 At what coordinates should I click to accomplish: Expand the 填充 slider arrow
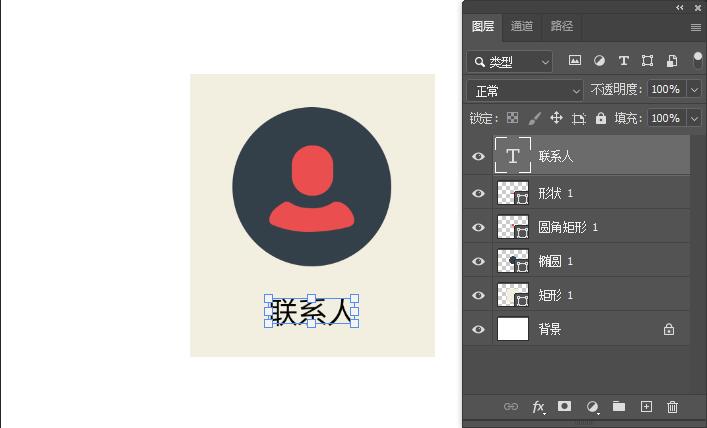(694, 119)
